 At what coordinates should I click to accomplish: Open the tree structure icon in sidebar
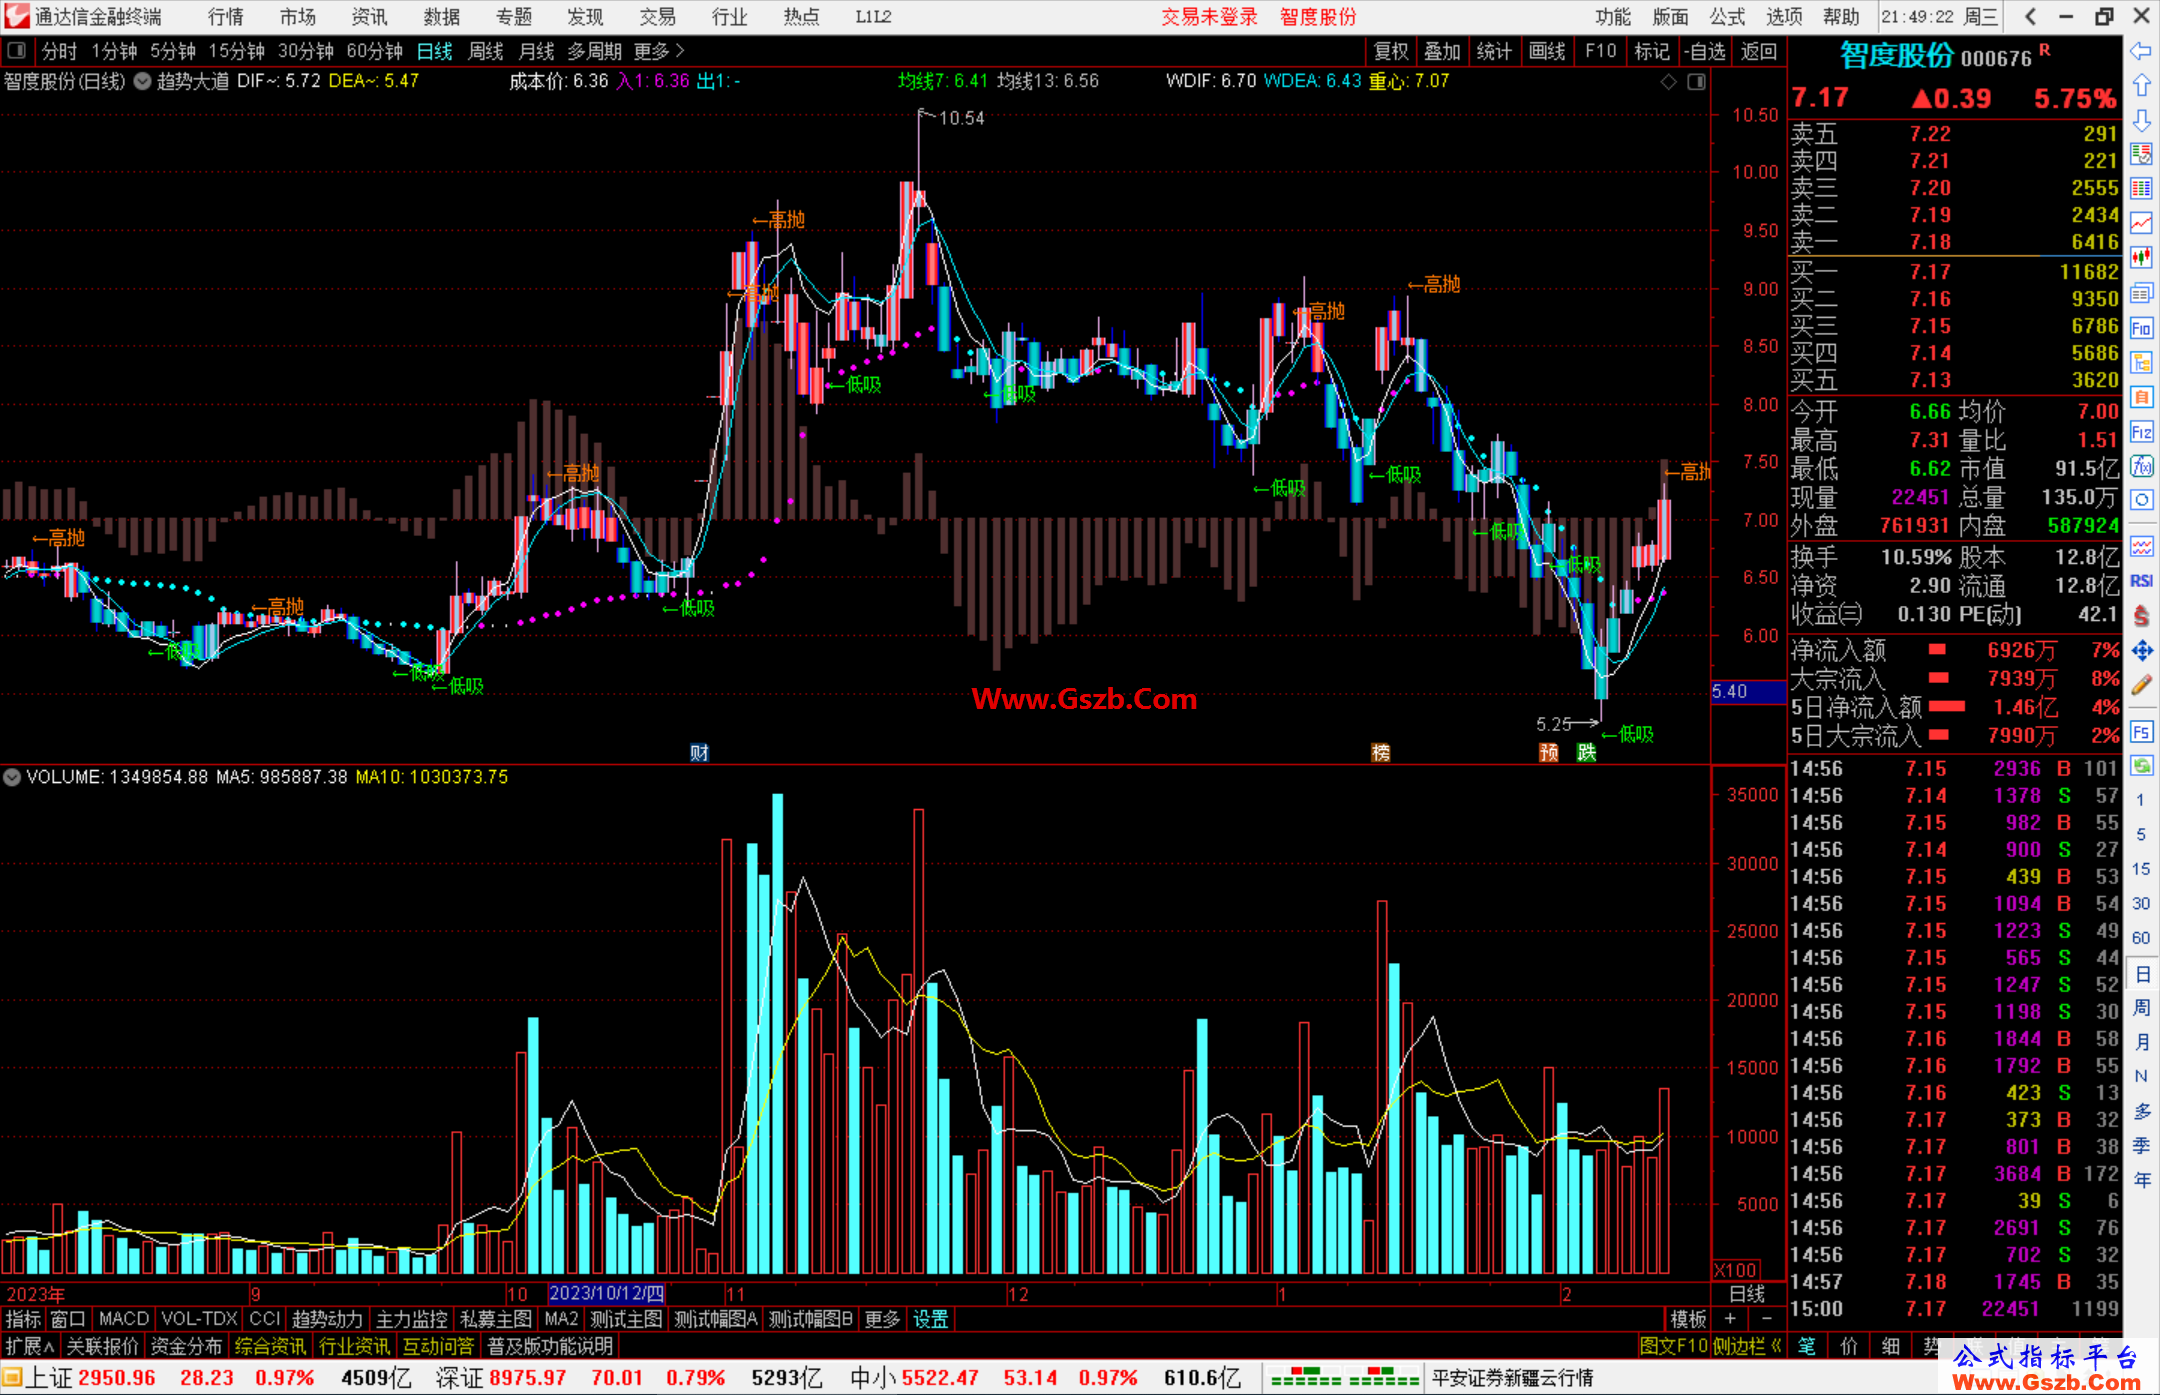pos(2141,362)
